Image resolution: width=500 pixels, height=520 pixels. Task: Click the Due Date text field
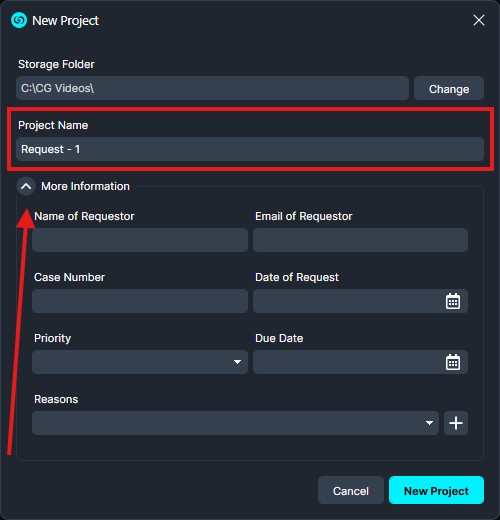(347, 362)
